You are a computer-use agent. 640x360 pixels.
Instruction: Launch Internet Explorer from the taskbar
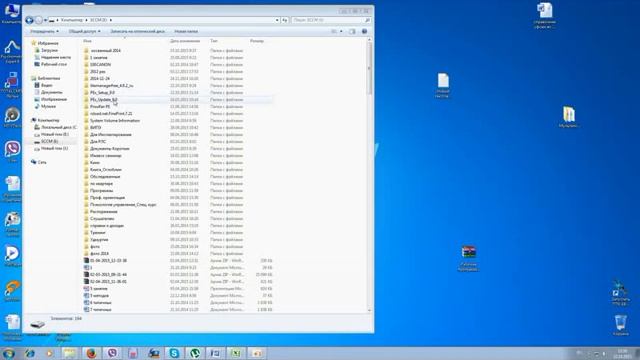click(x=29, y=353)
